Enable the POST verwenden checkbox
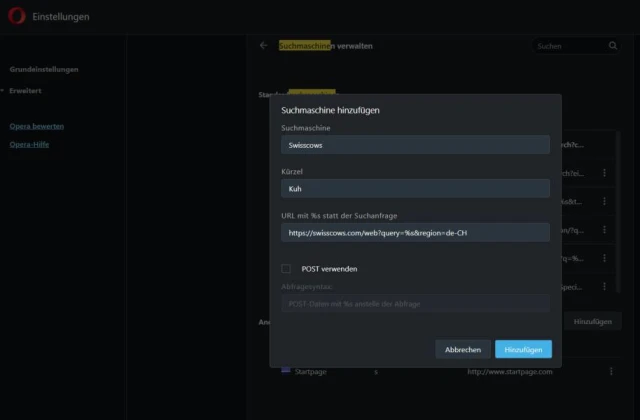 286,268
